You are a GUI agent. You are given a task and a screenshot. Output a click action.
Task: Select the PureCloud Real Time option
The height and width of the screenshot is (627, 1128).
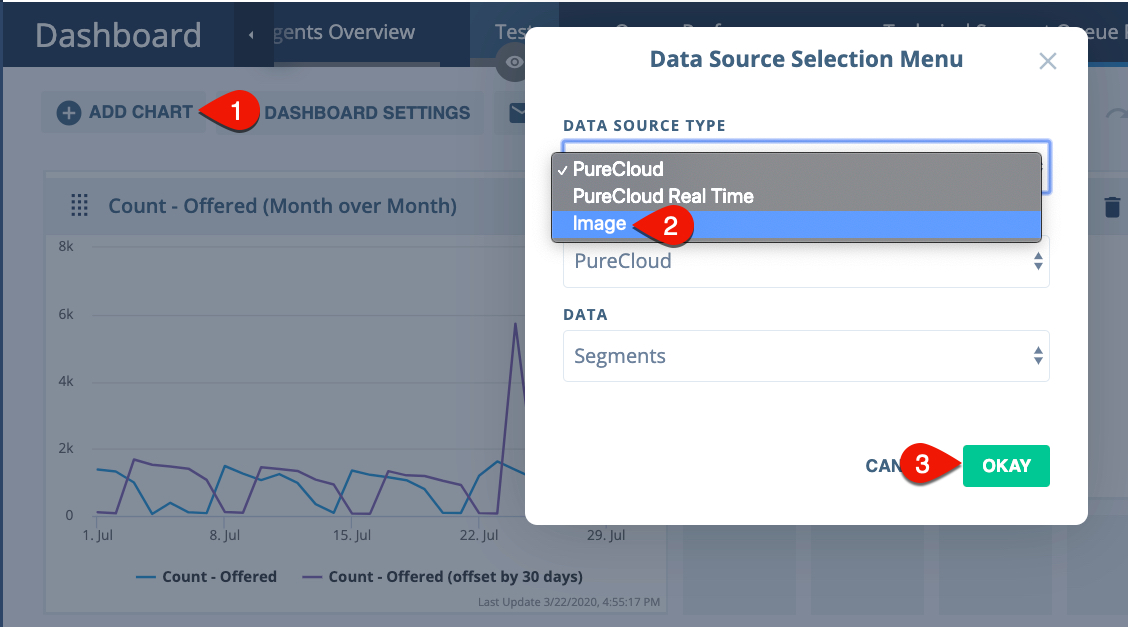pos(796,196)
